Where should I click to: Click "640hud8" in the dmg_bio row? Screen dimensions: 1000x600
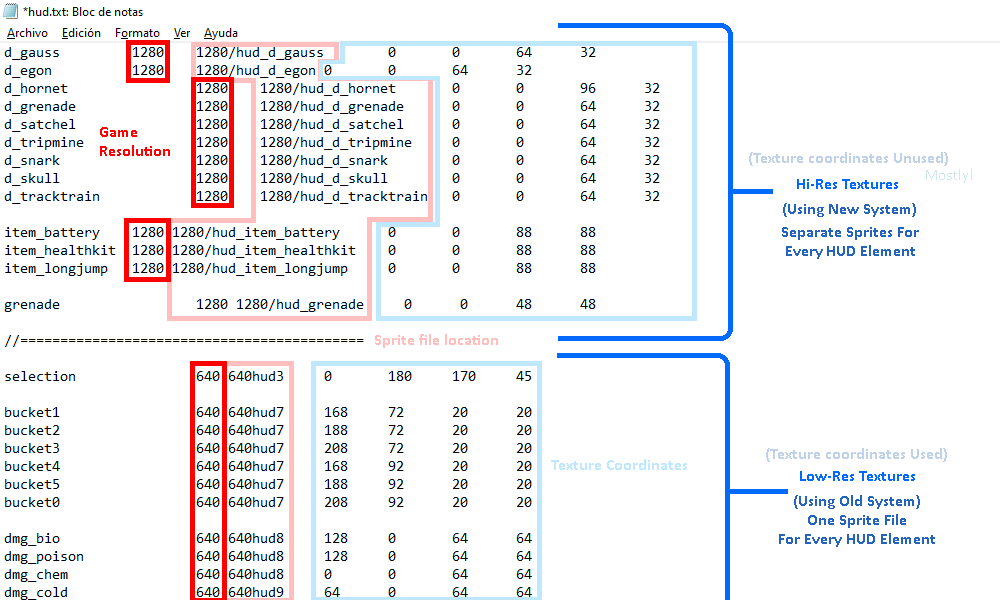tap(256, 539)
